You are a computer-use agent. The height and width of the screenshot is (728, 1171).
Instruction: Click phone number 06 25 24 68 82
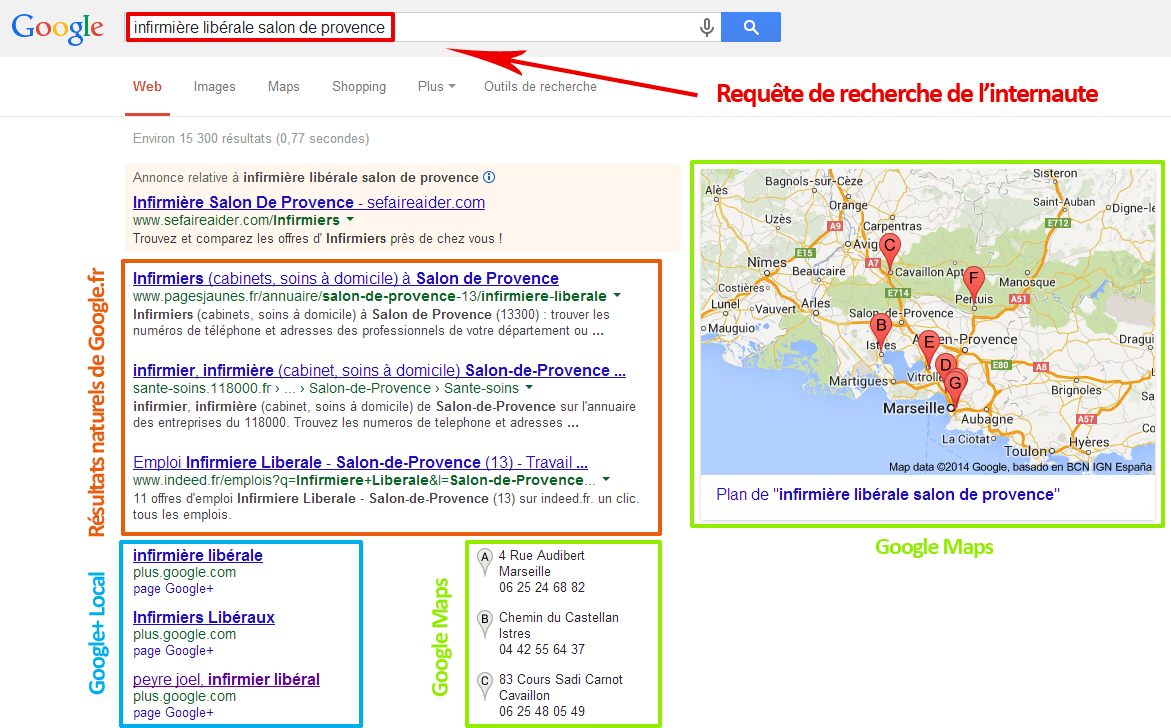[542, 588]
